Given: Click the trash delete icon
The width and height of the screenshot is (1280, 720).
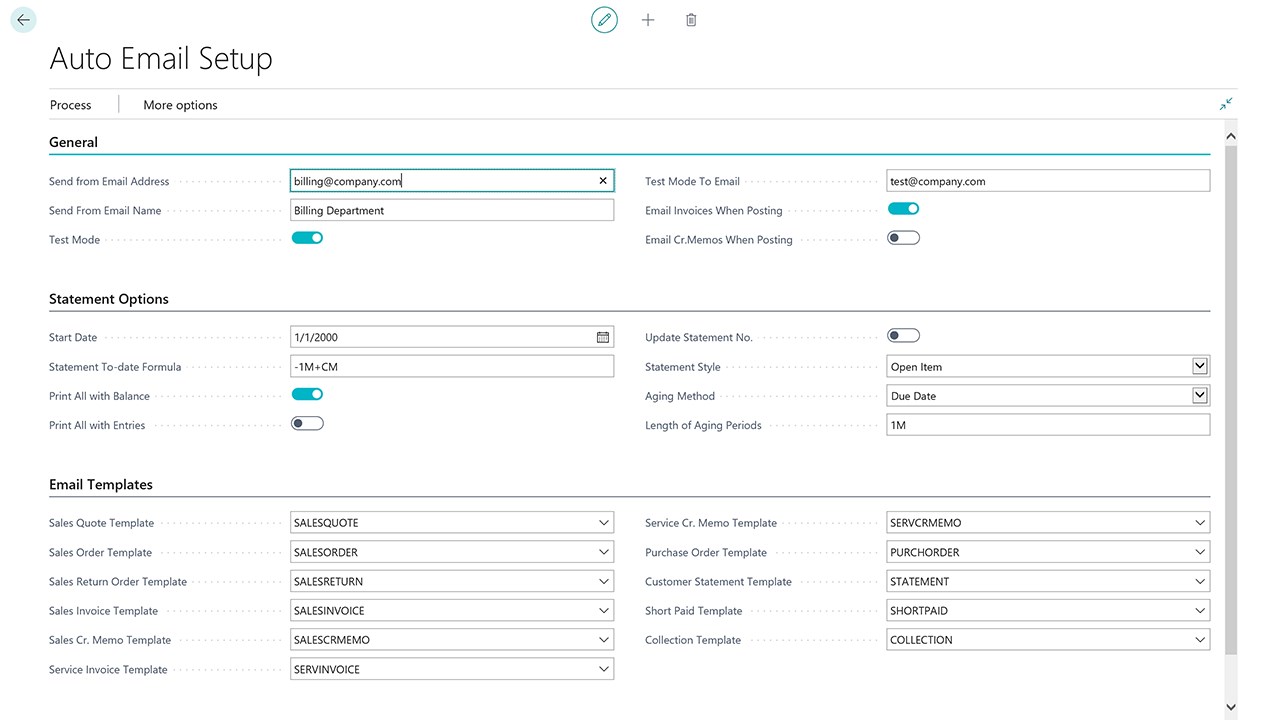Looking at the screenshot, I should coord(691,20).
